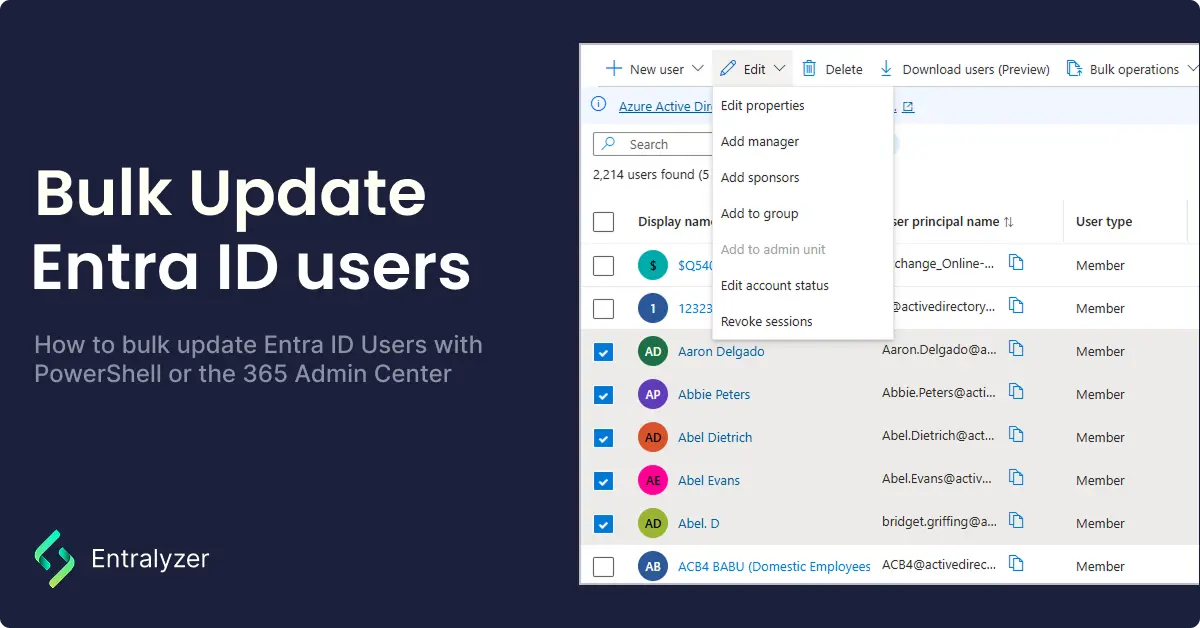1200x628 pixels.
Task: Click the Entralyzer logo icon
Action: click(54, 558)
